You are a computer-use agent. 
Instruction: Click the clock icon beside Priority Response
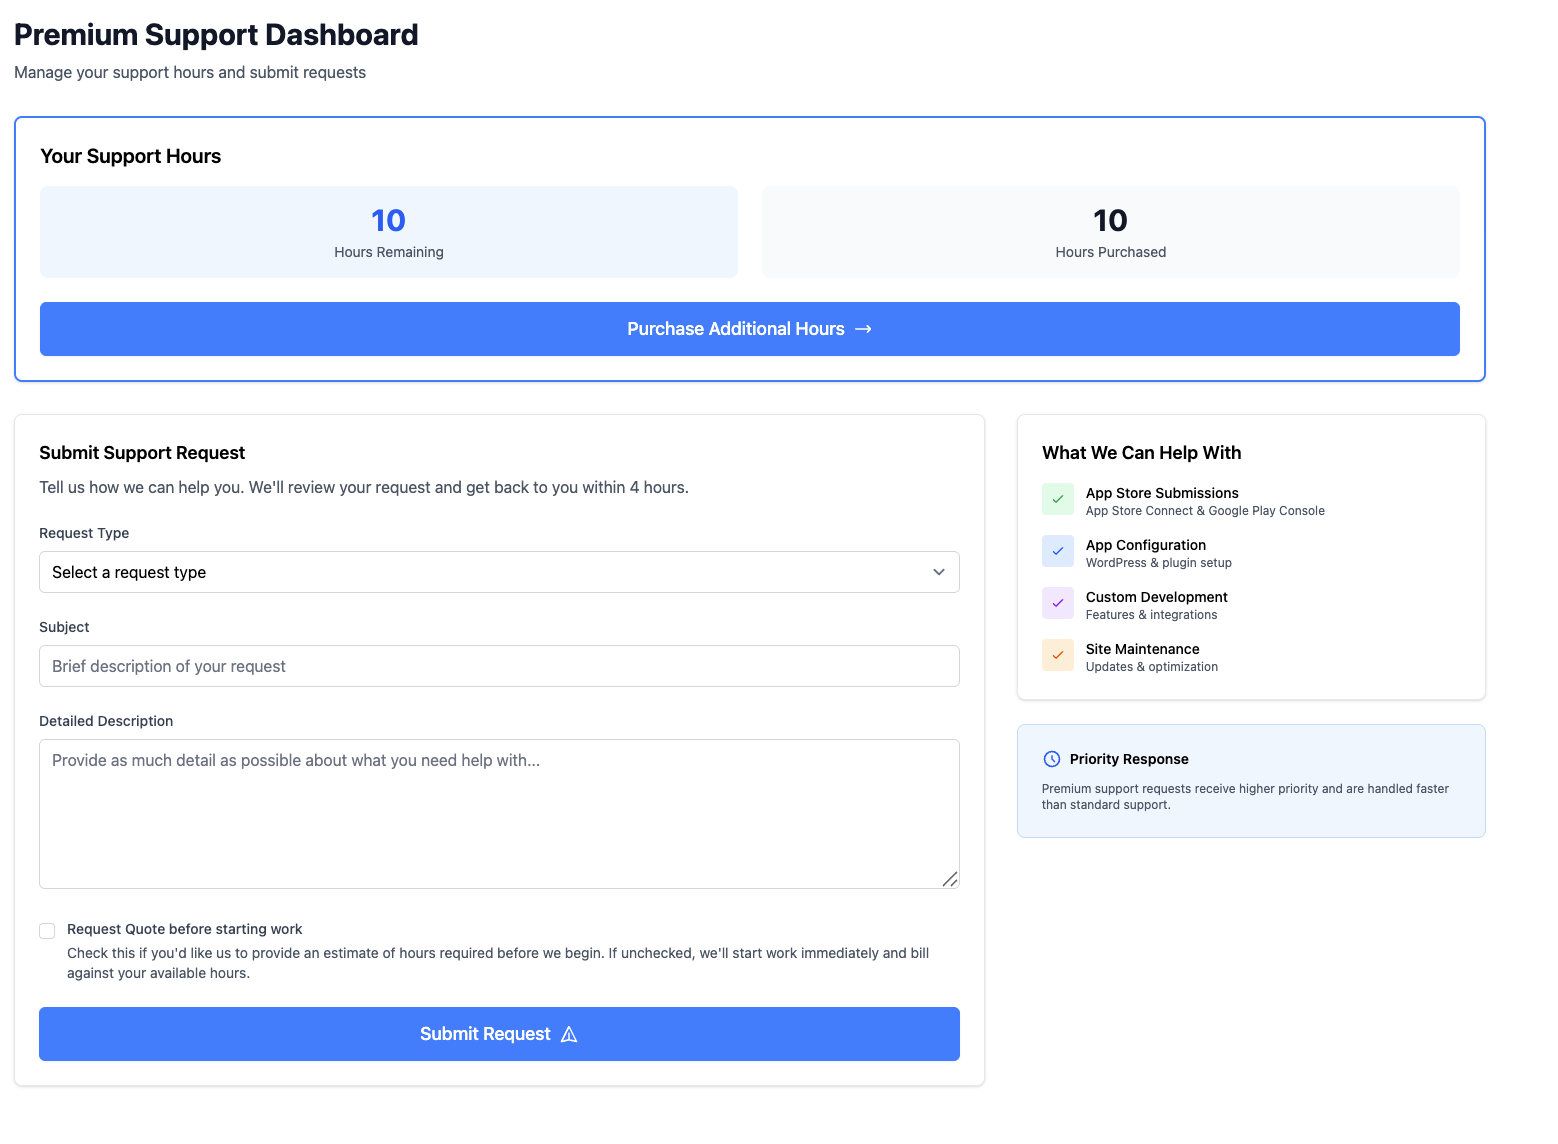tap(1053, 758)
